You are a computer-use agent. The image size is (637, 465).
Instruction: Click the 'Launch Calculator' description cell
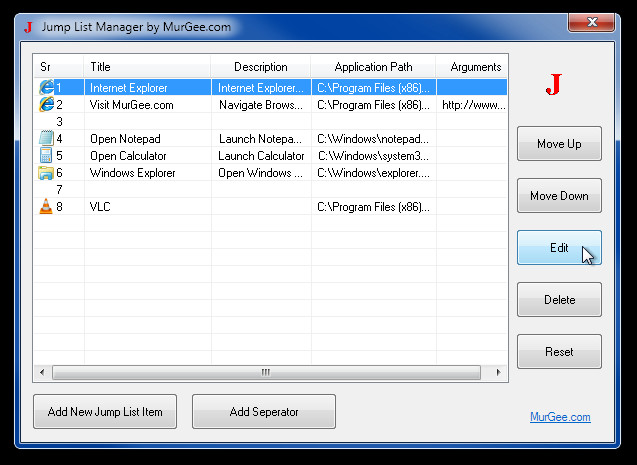(x=261, y=156)
